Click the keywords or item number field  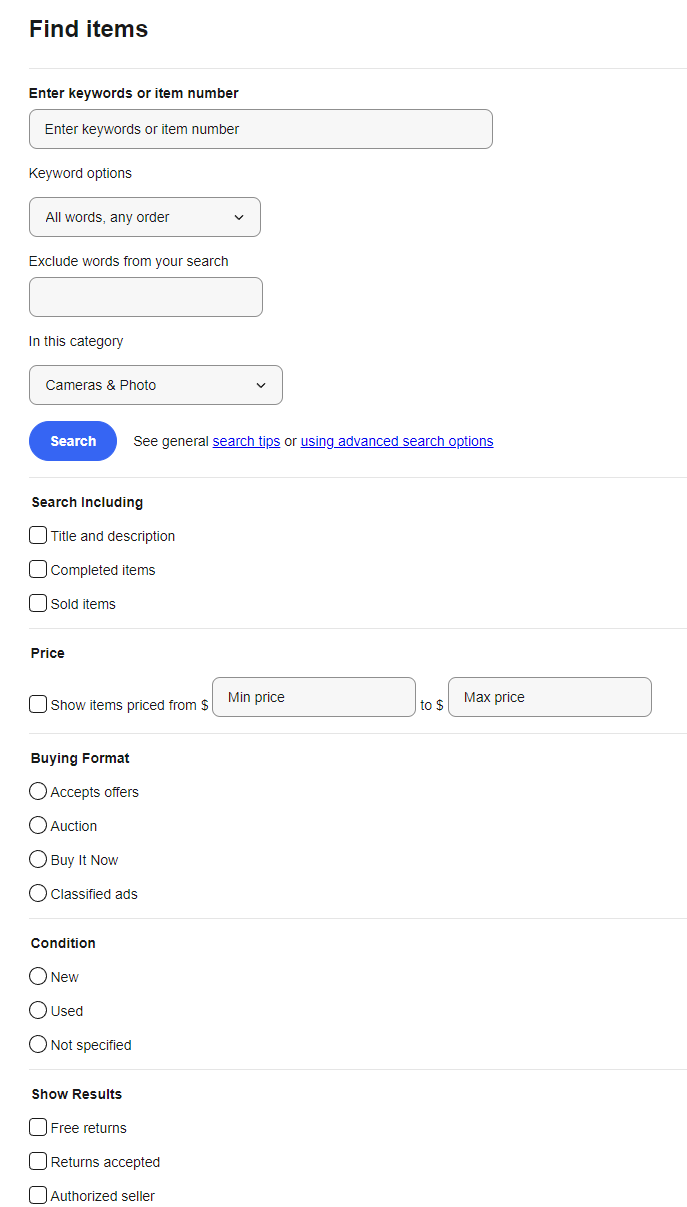pos(260,129)
